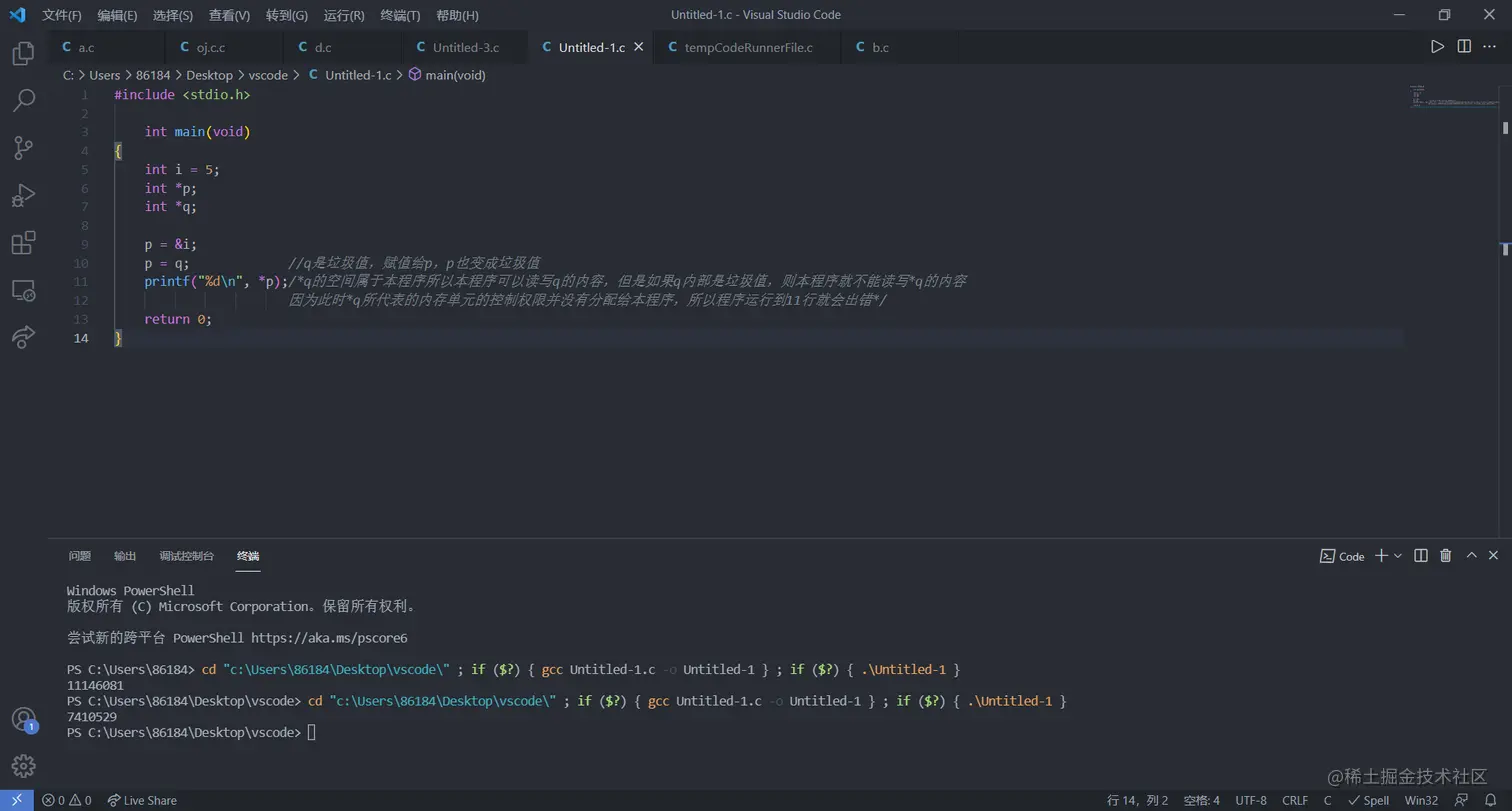
Task: Show errors and warnings count
Action: point(66,800)
